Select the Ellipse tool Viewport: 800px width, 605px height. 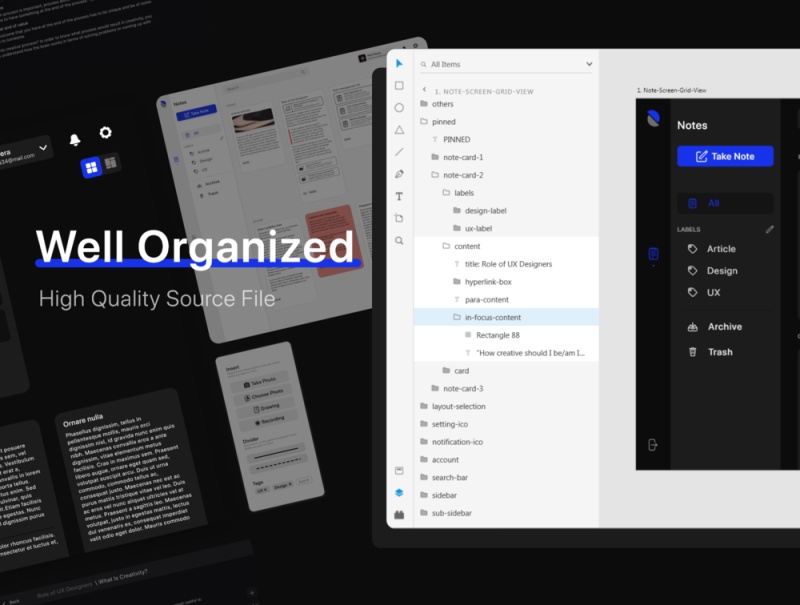(x=399, y=108)
